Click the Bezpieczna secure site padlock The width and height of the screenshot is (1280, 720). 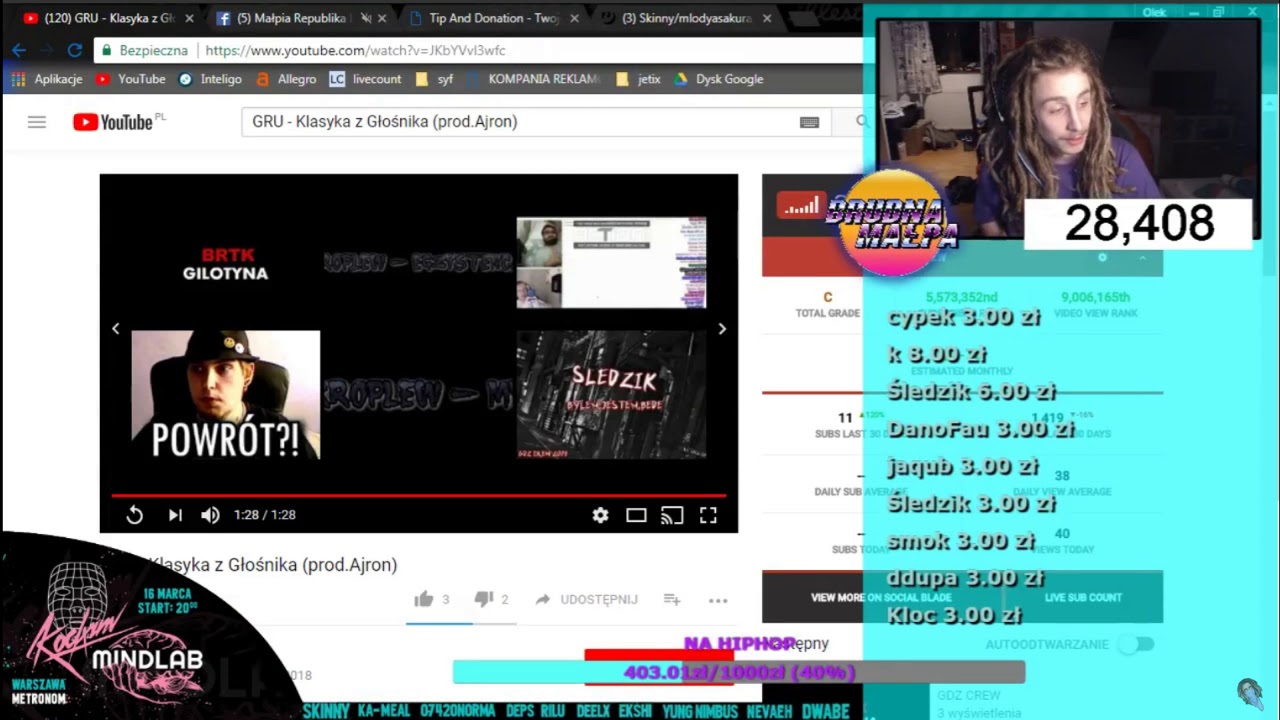(x=106, y=50)
